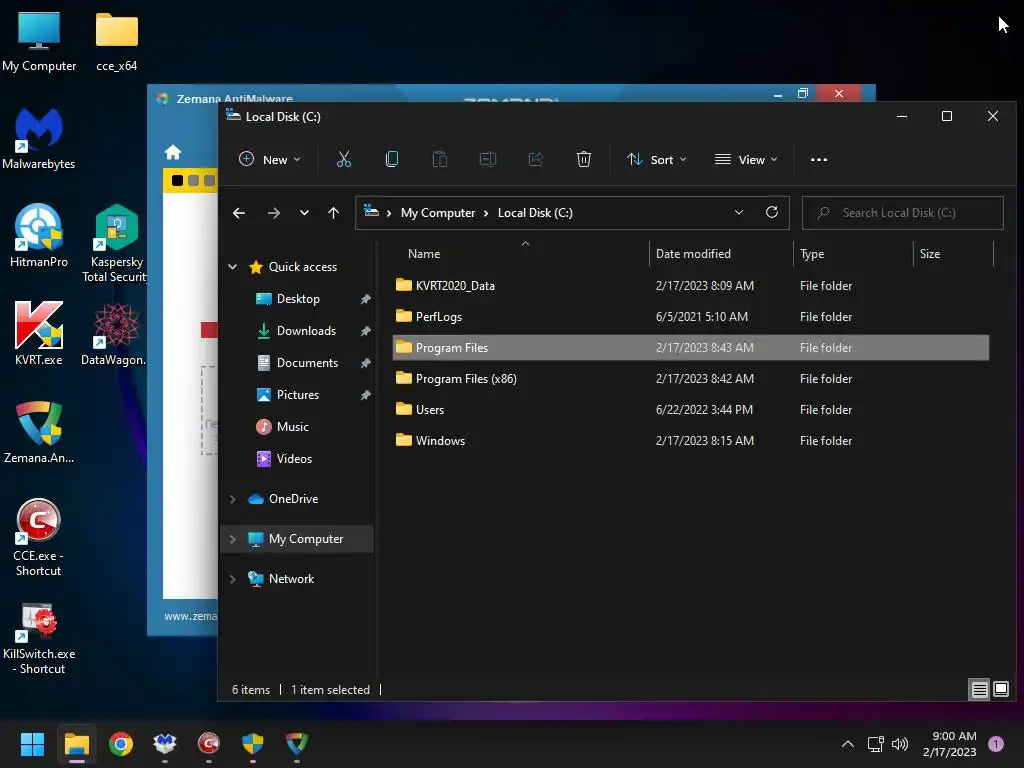1024x768 pixels.
Task: Open Music in navigation pane
Action: [293, 426]
